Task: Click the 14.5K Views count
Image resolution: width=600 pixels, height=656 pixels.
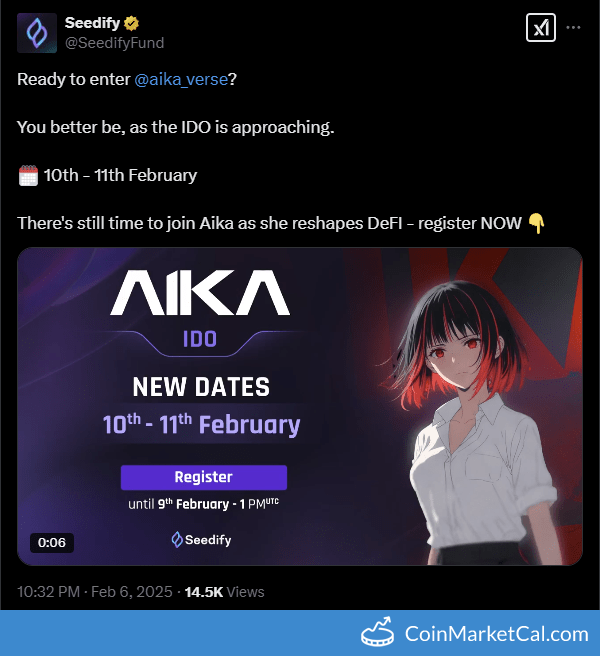Action: tap(224, 592)
